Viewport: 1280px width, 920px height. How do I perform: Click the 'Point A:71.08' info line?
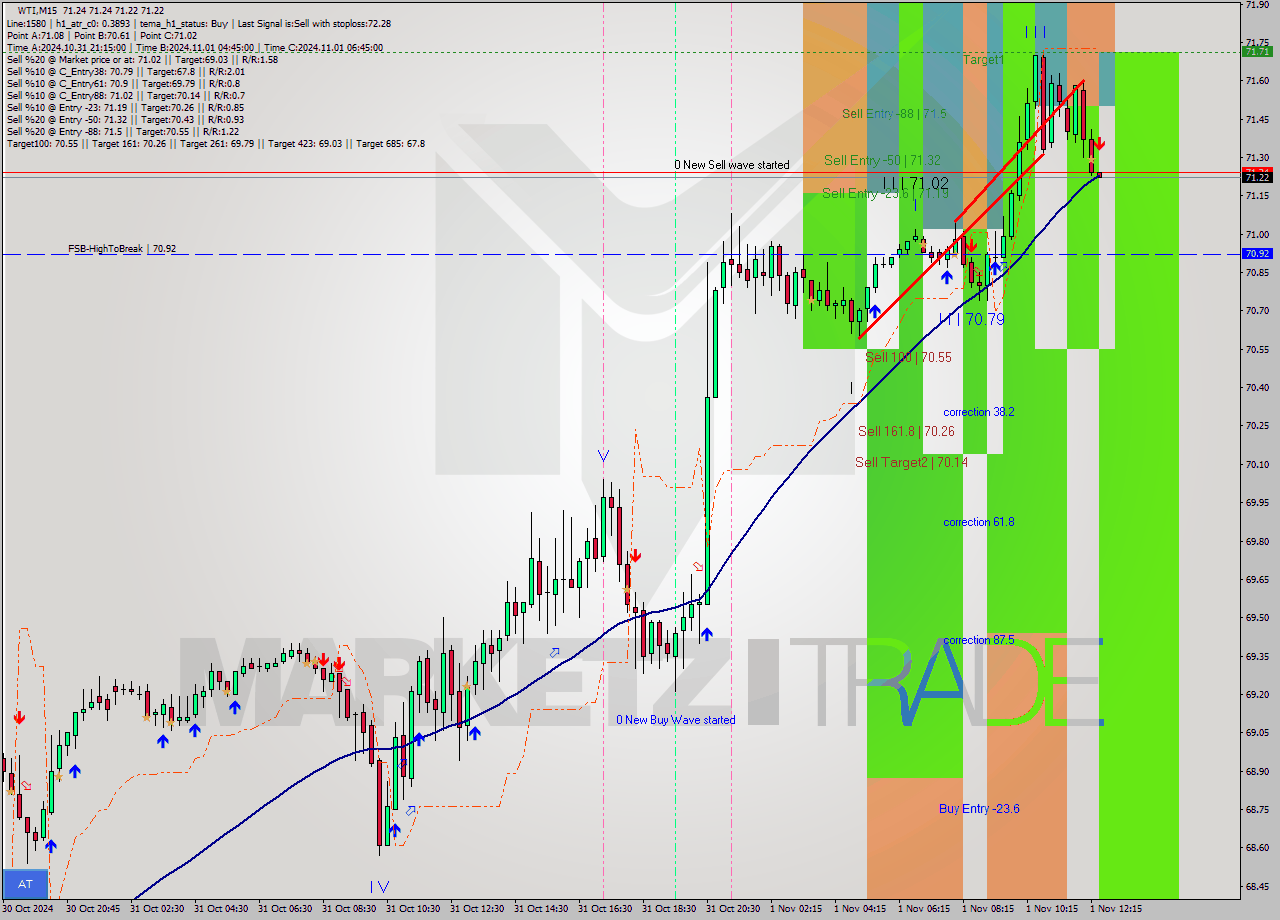36,35
